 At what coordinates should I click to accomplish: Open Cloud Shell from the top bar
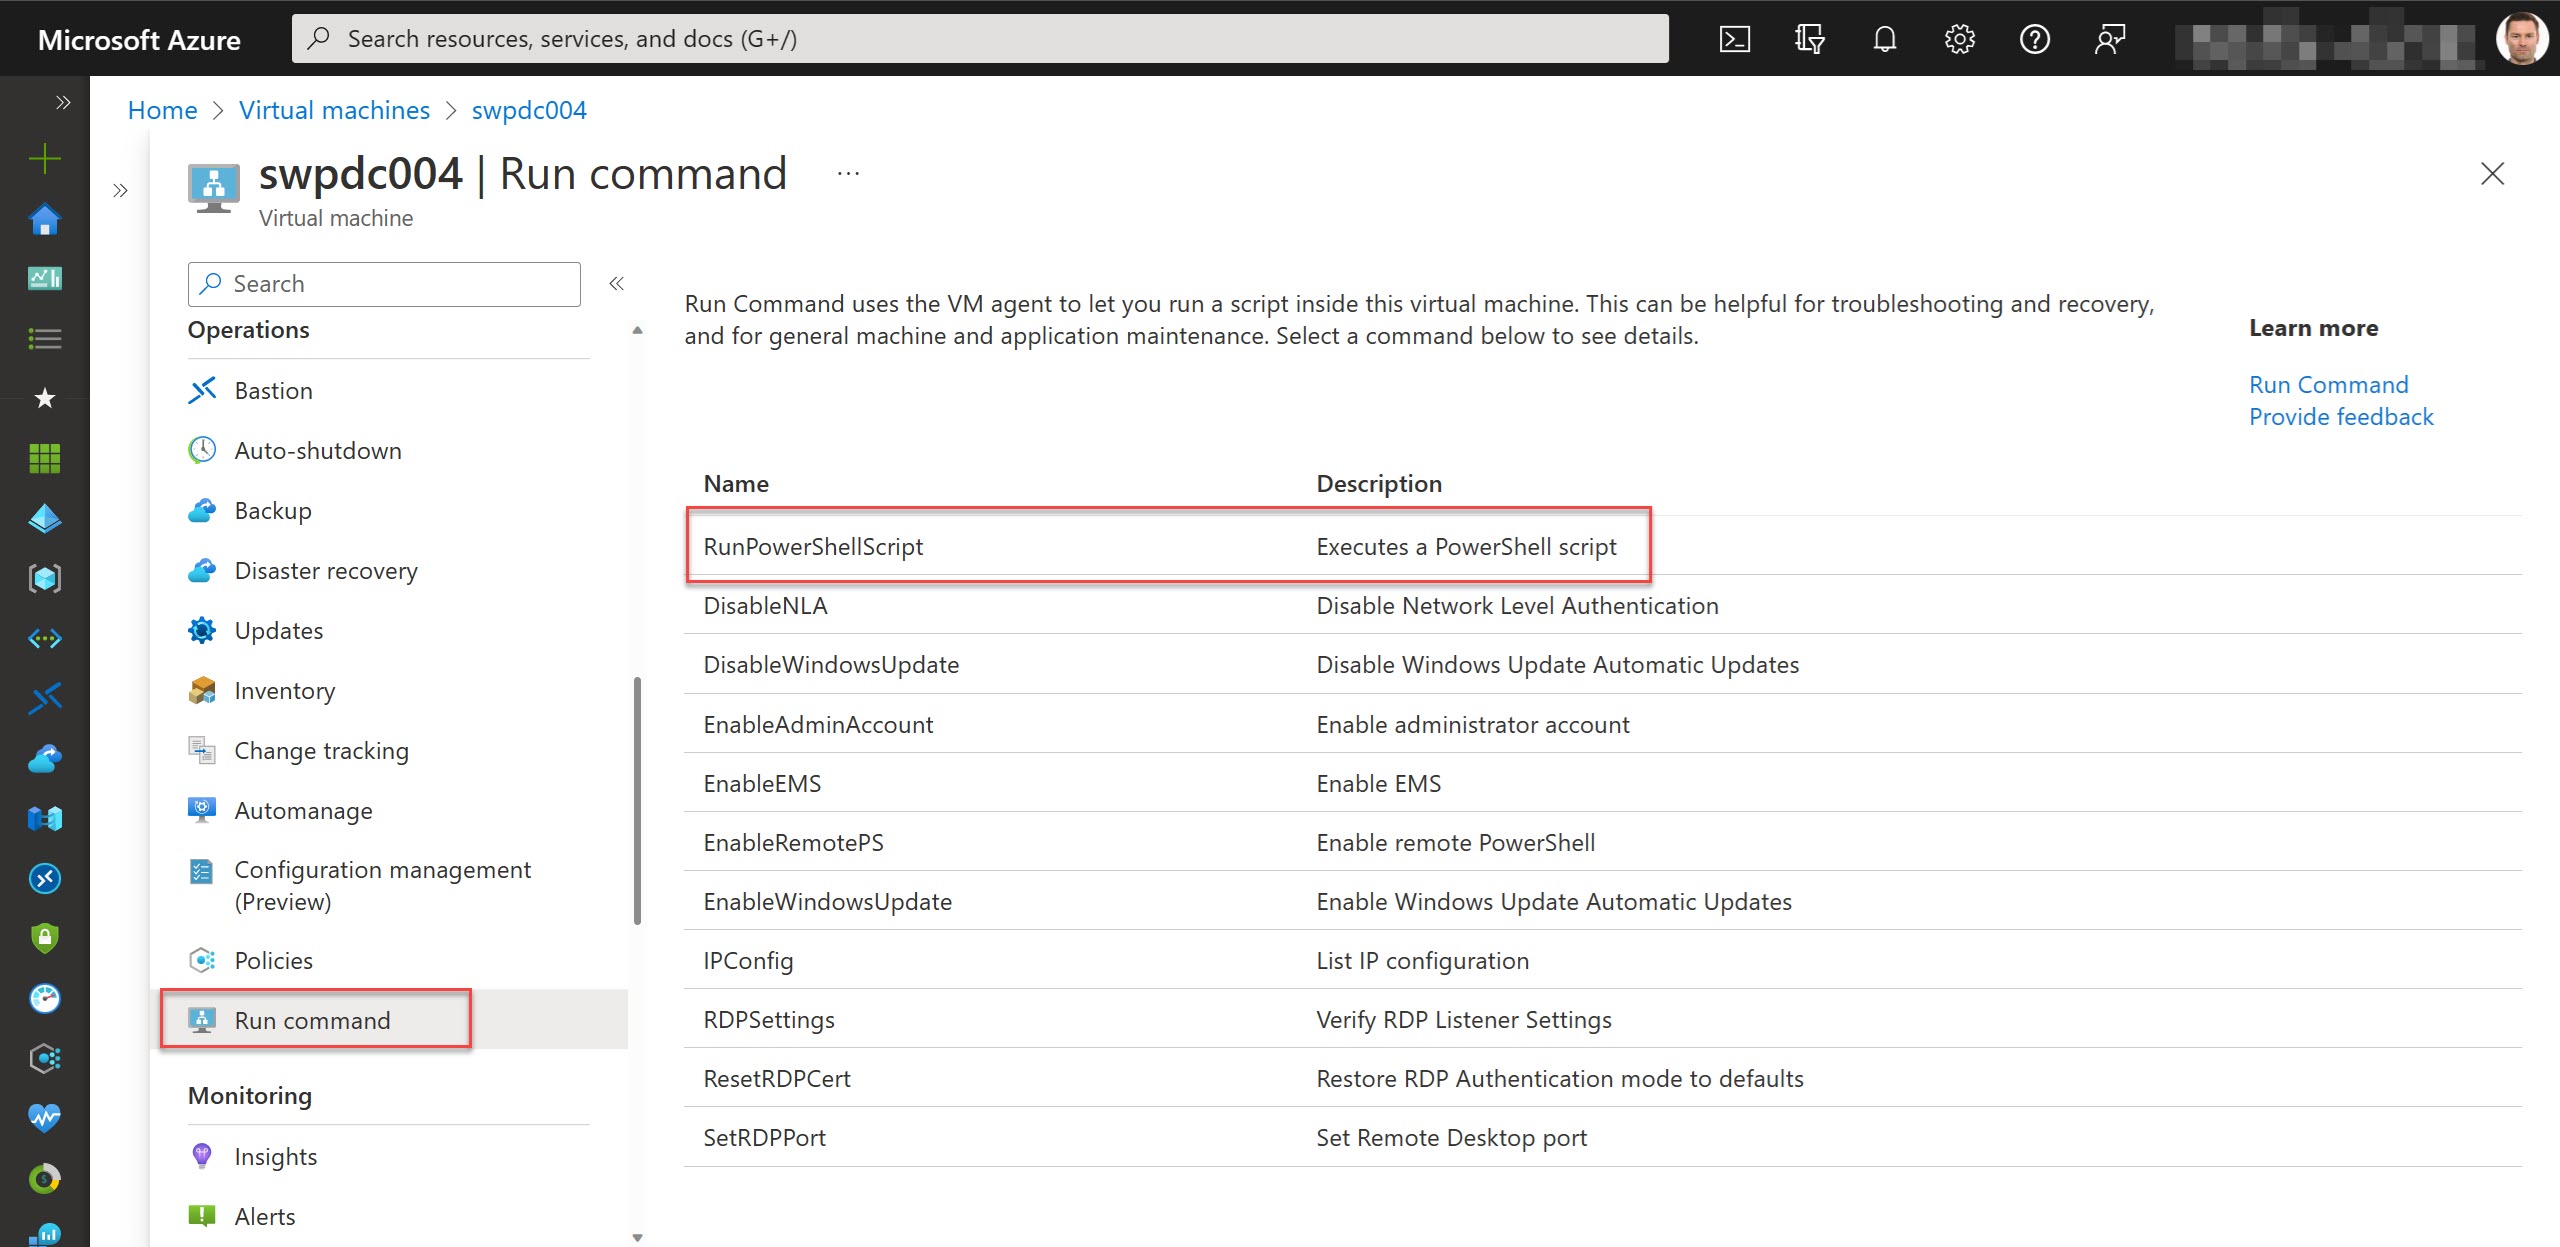(x=1735, y=38)
